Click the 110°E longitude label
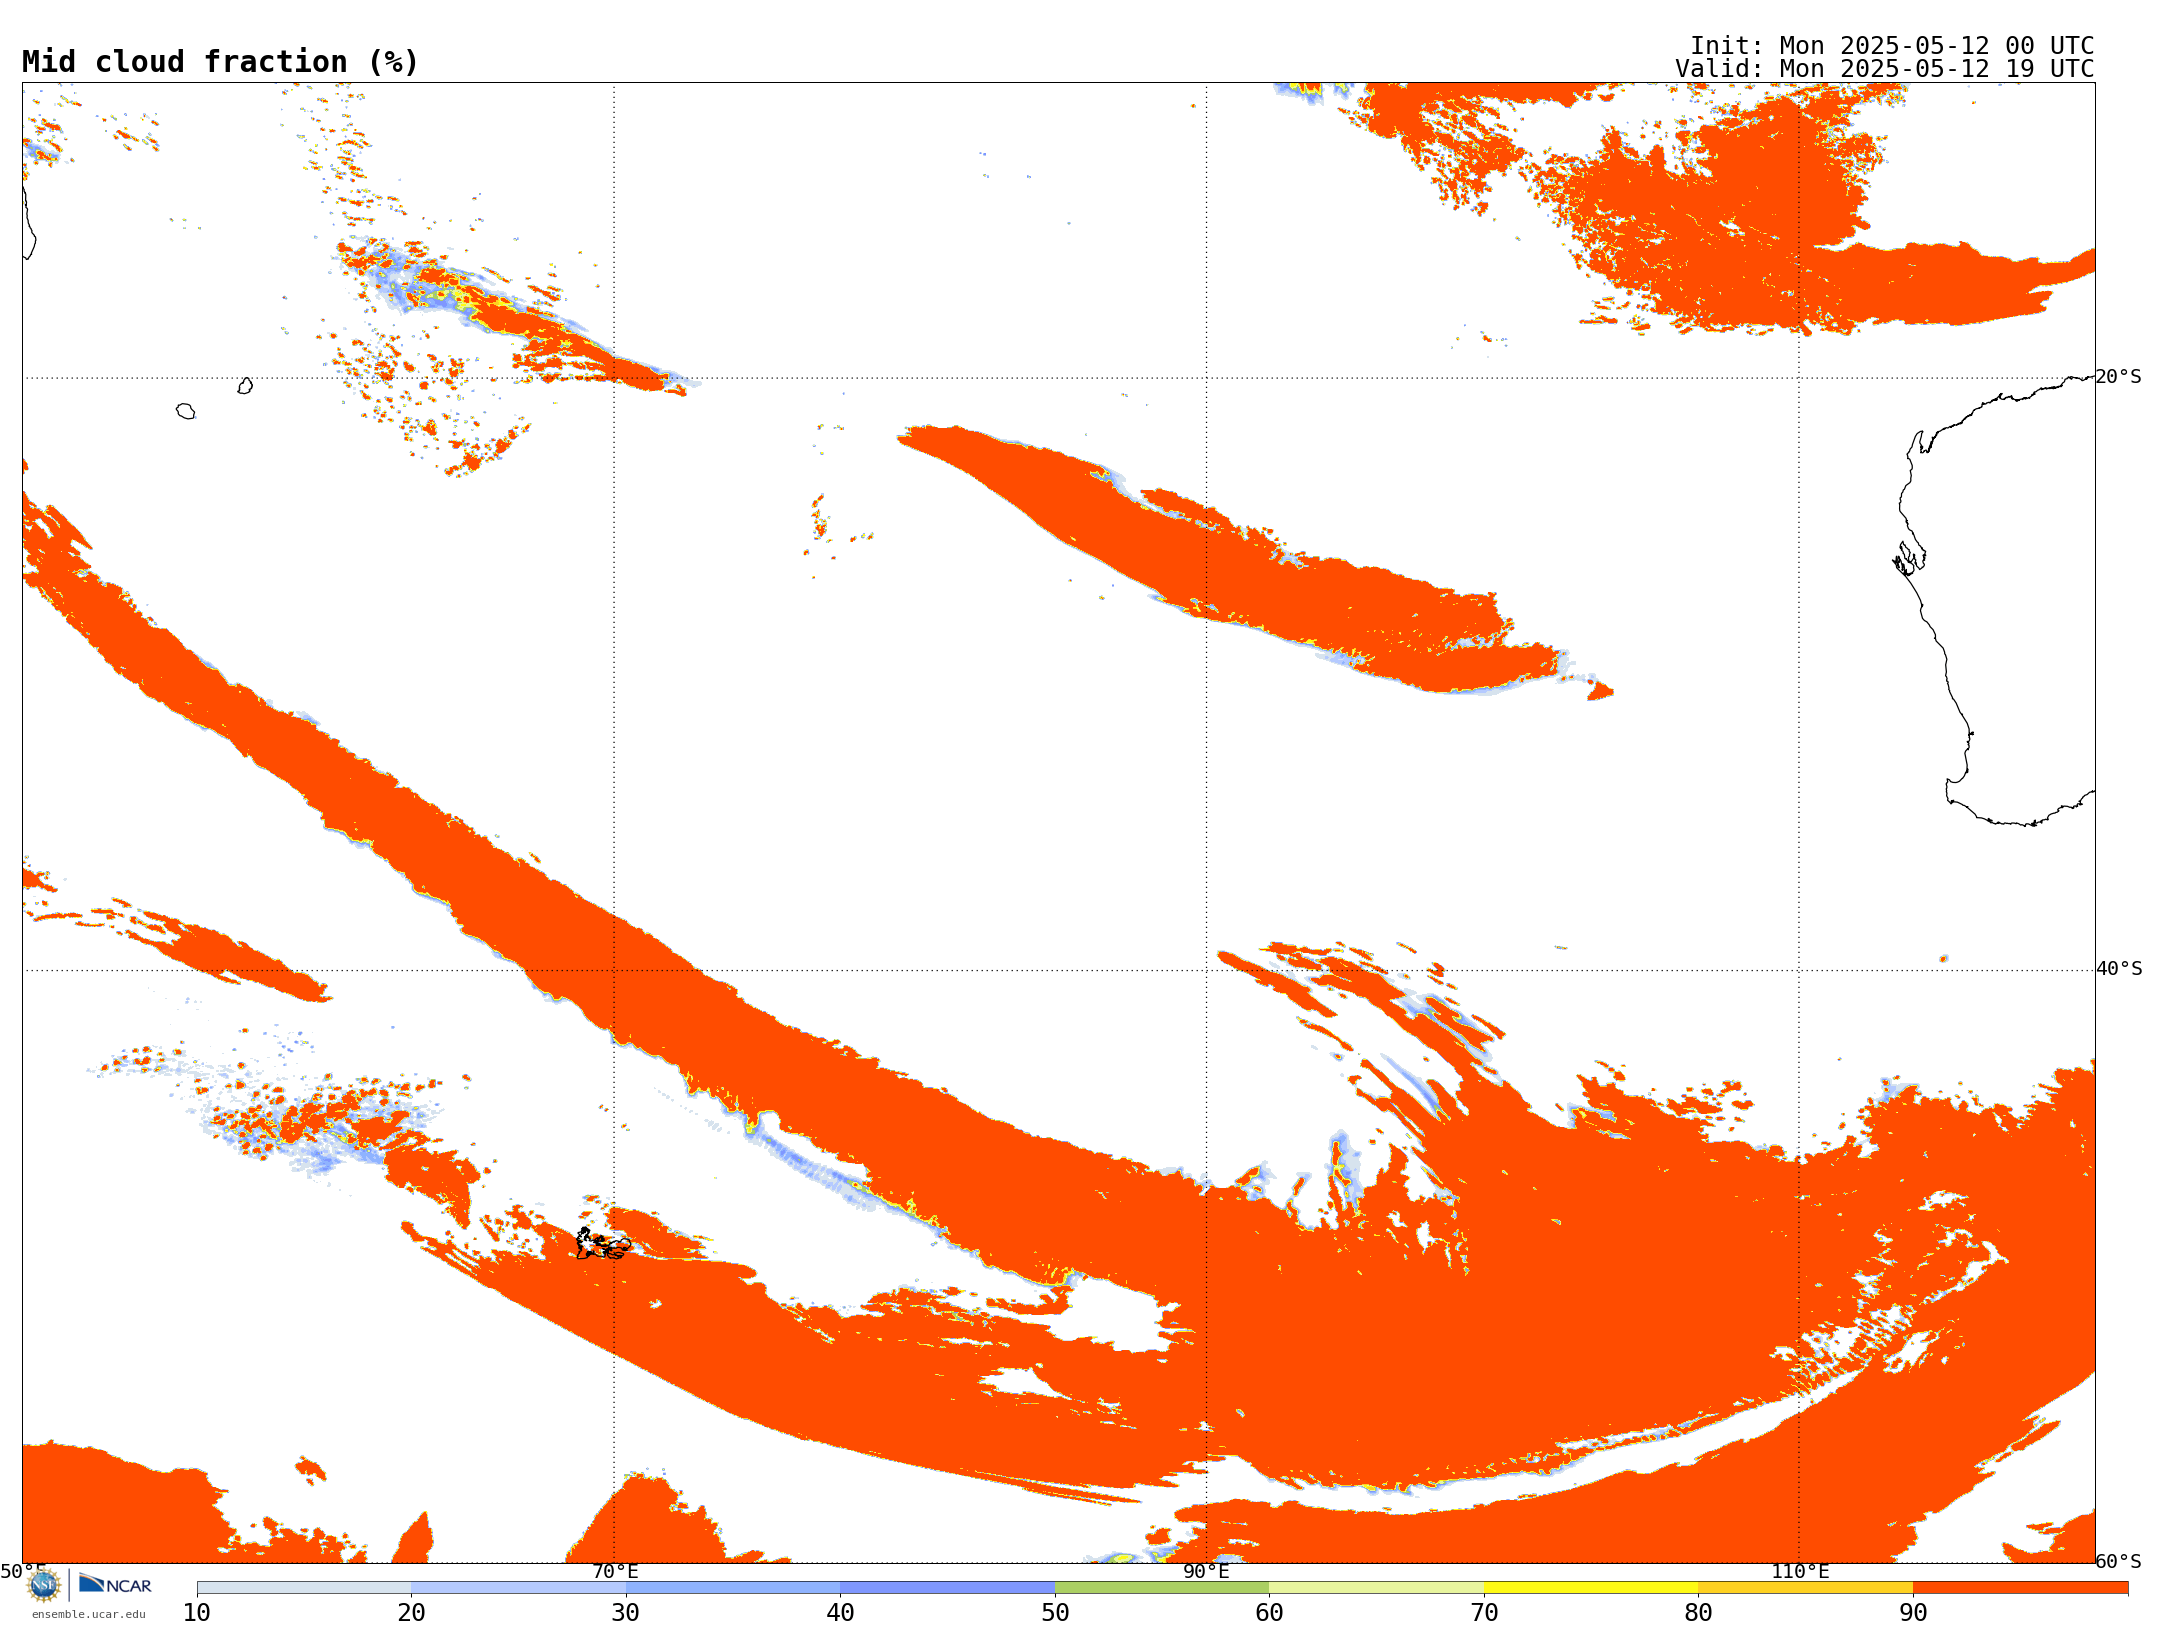The image size is (2160, 1626). [x=1800, y=1572]
